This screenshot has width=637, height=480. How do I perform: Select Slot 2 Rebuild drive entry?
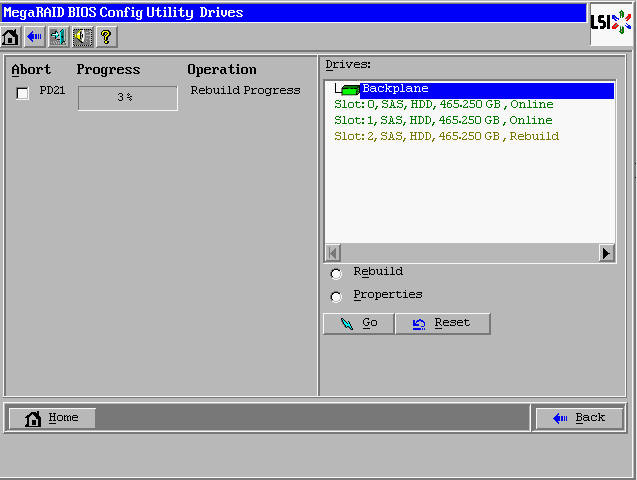[446, 136]
